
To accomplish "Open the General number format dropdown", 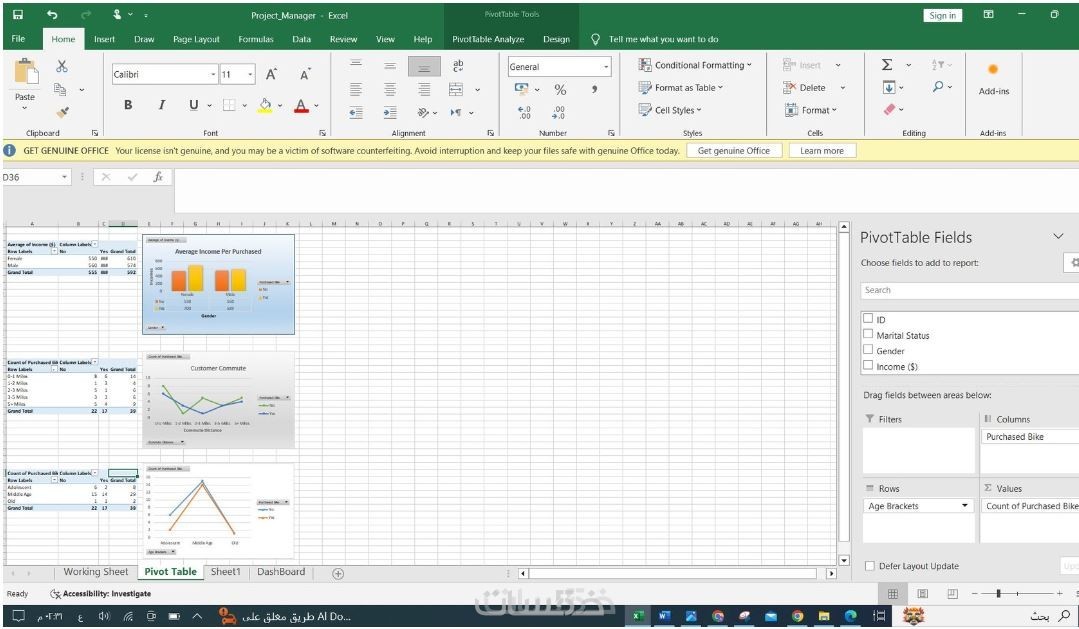I will [x=606, y=67].
